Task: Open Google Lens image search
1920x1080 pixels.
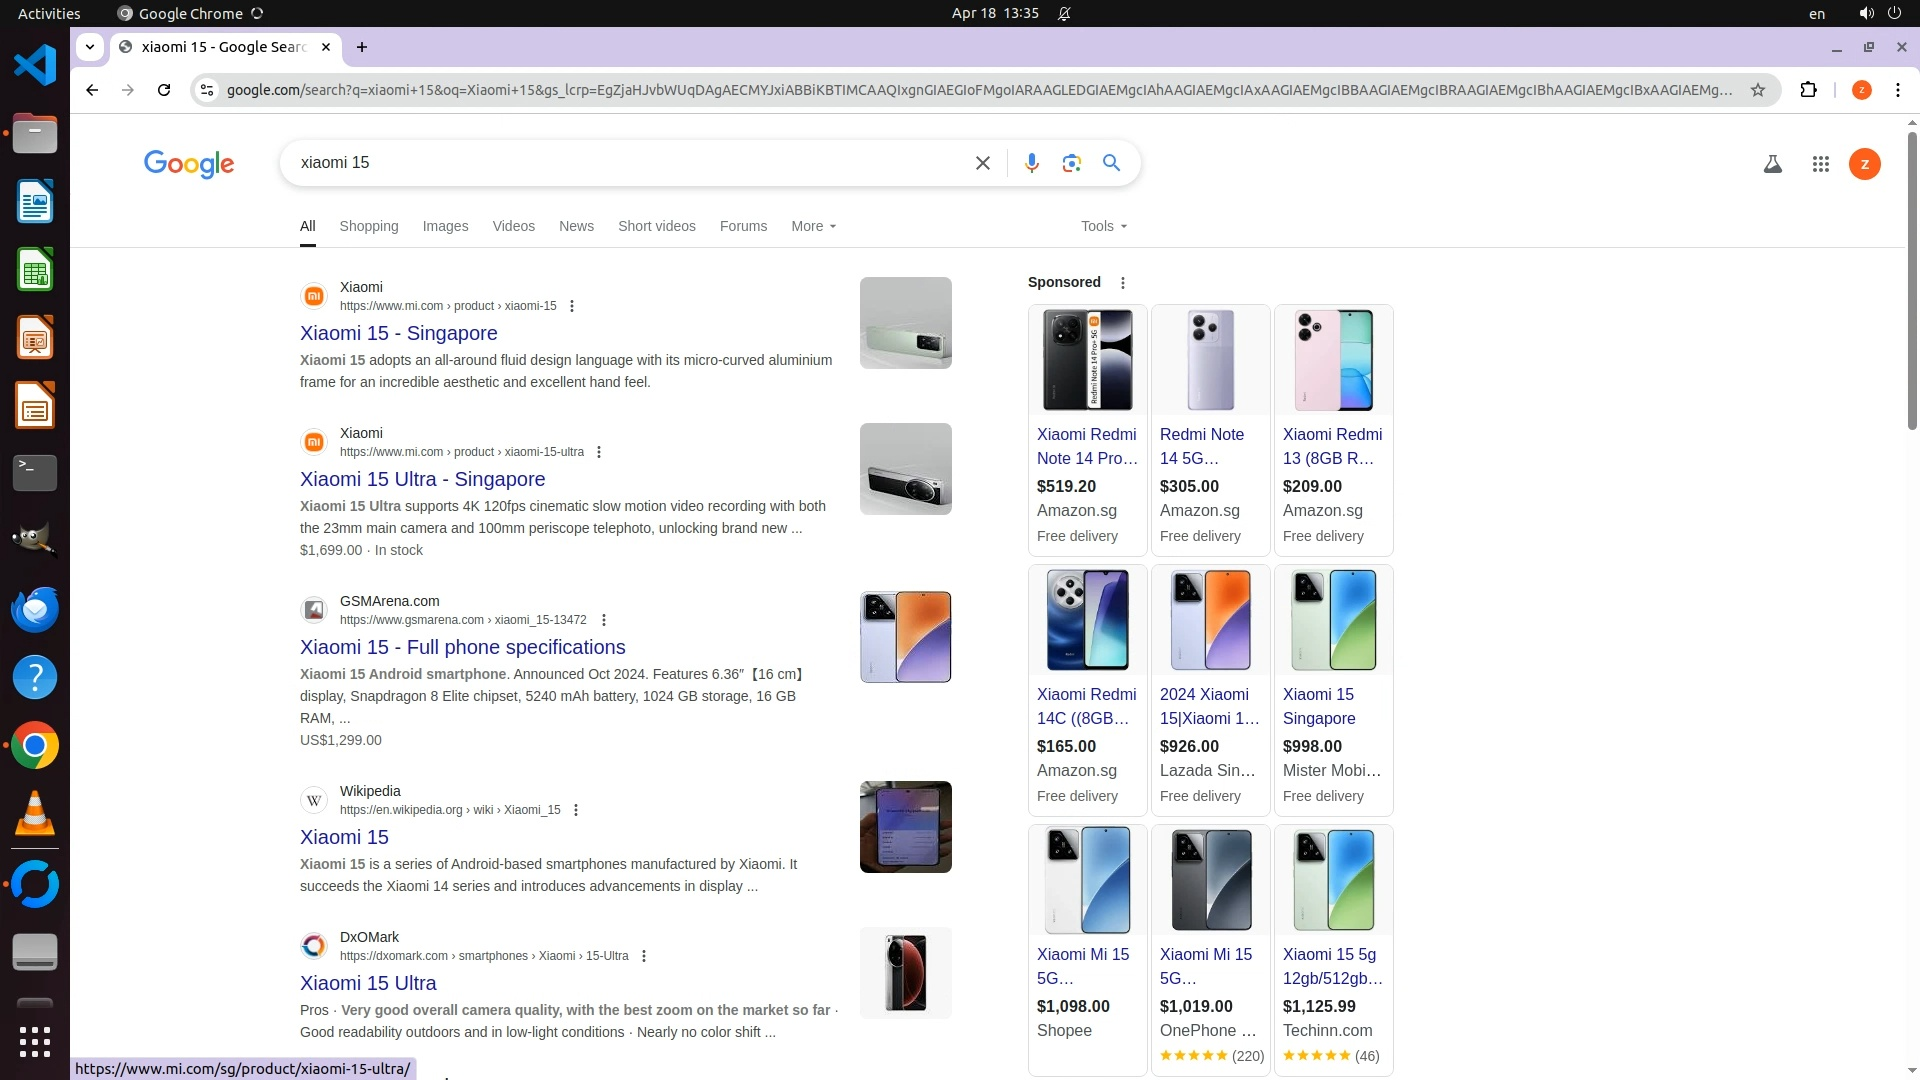Action: pos(1071,163)
